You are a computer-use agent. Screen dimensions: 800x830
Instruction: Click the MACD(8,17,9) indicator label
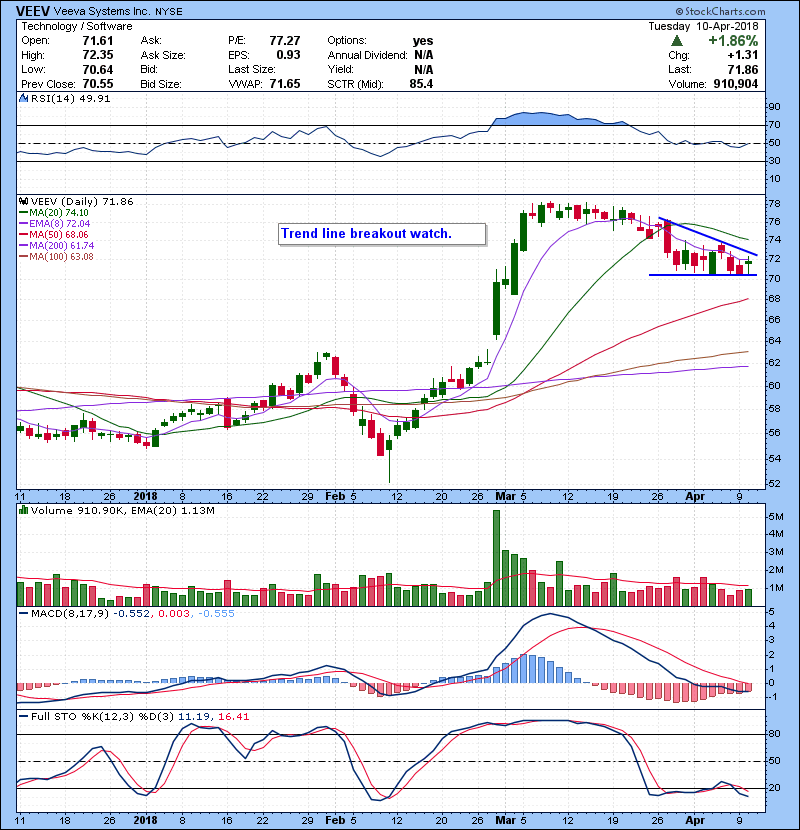(69, 613)
